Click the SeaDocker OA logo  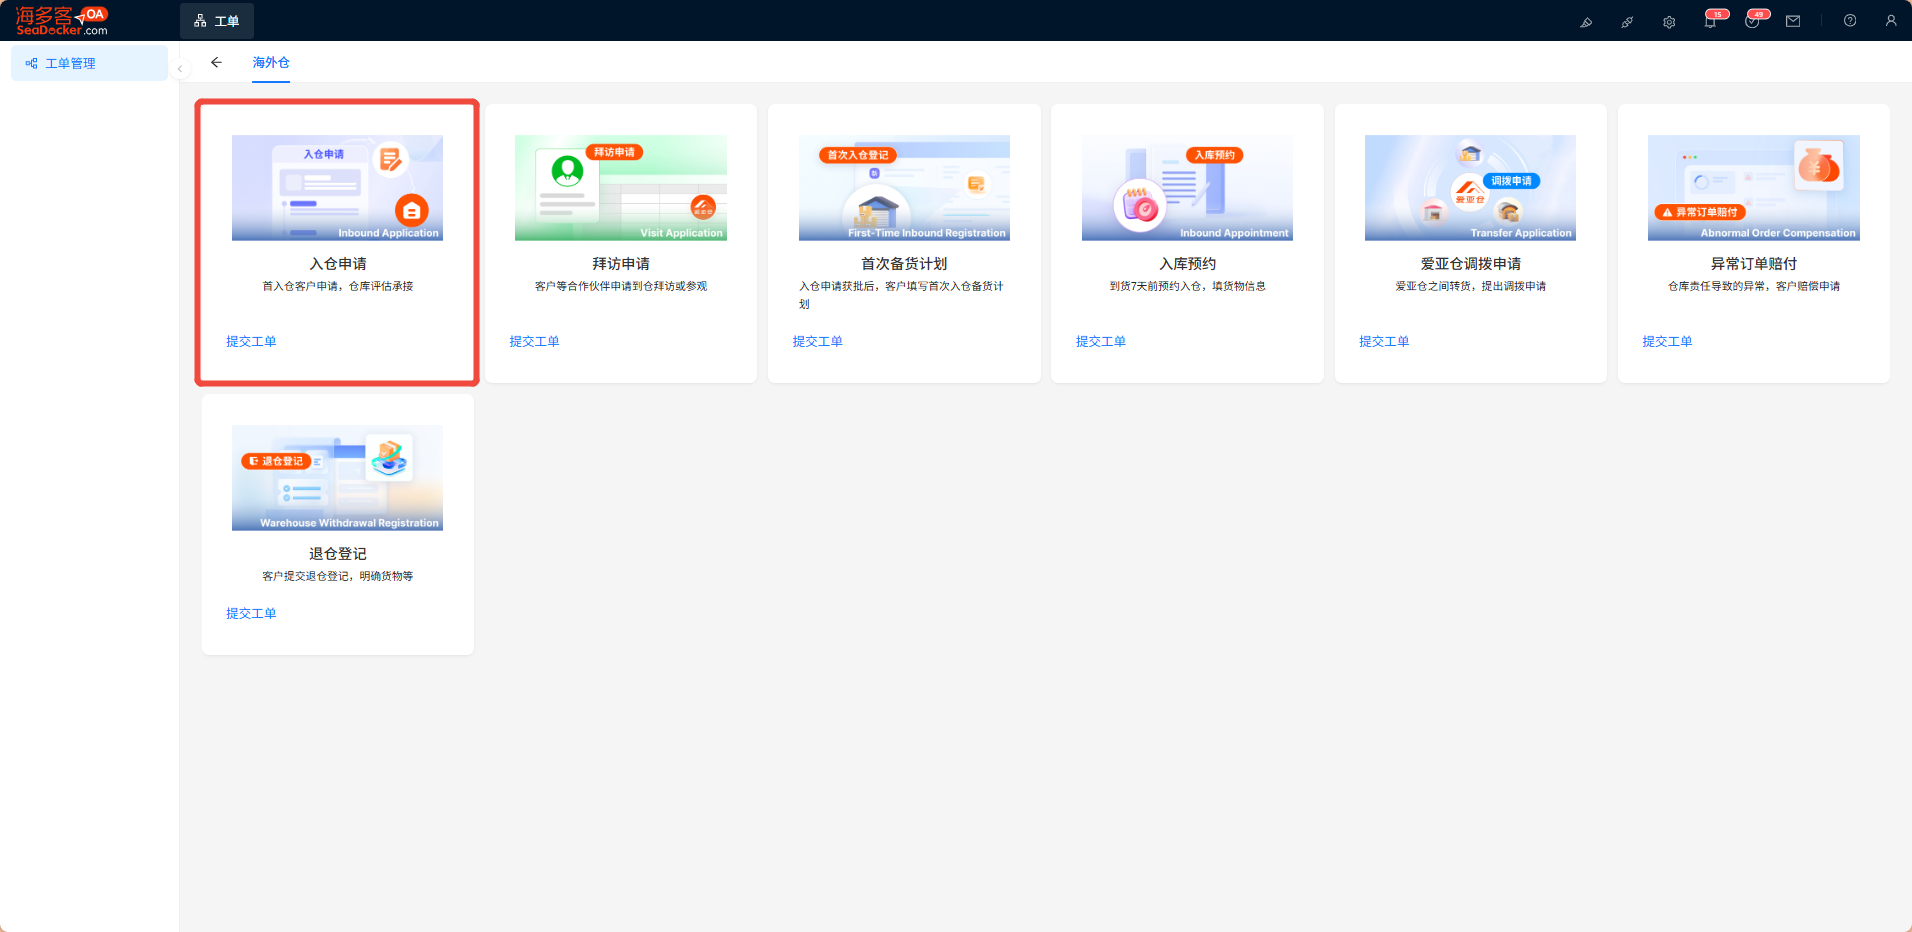coord(62,21)
